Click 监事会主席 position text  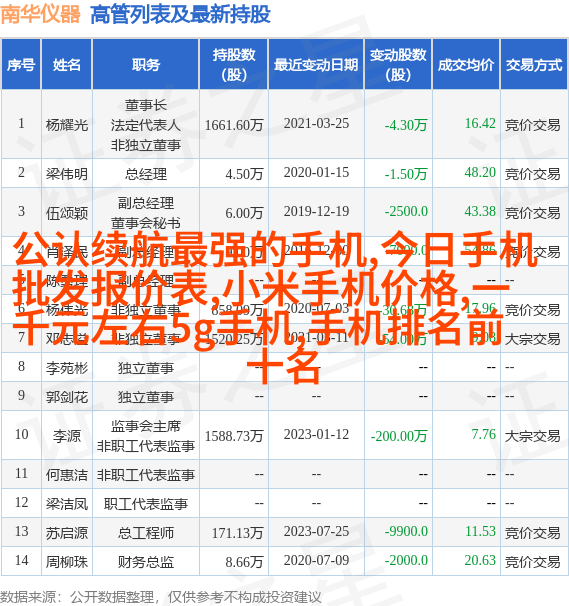(x=146, y=426)
